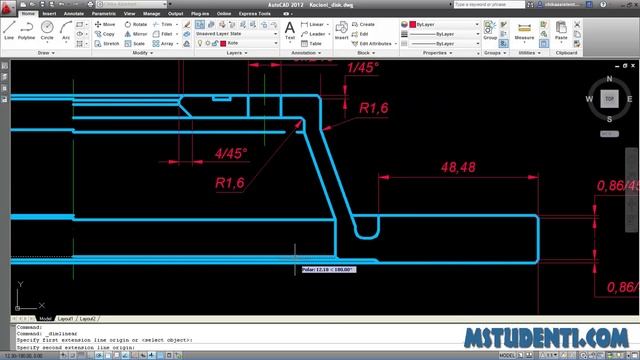Expand the Annotation panel
The image size is (640, 360).
click(306, 53)
